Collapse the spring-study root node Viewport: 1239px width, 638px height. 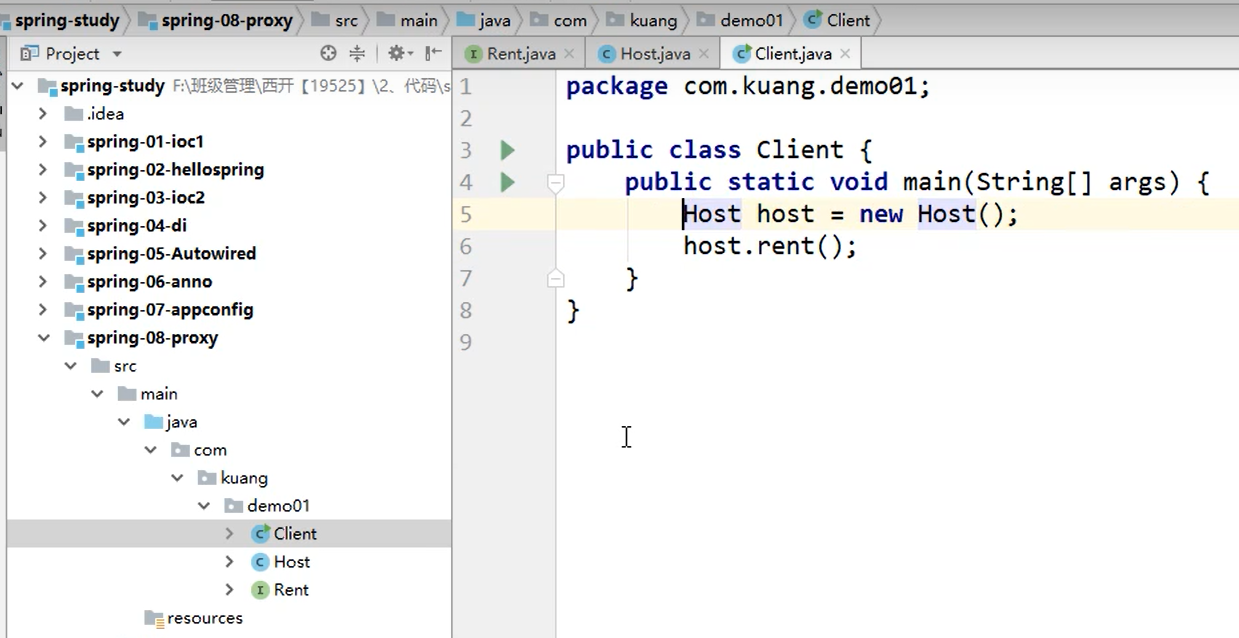click(x=17, y=86)
